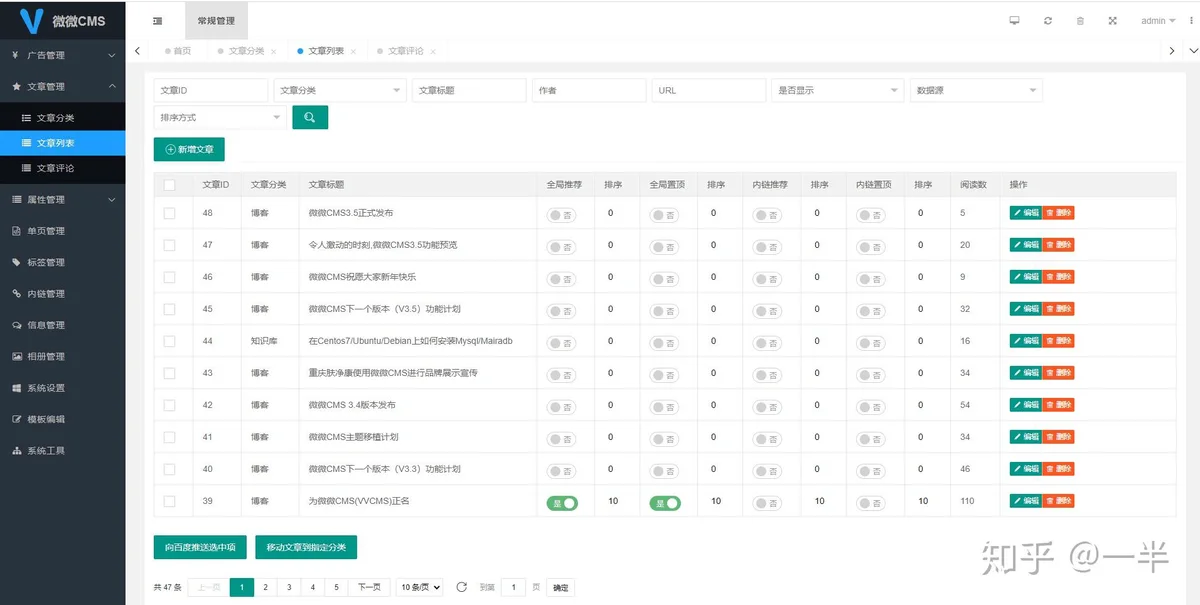
Task: Turn on 内链推荐 for article 47
Action: pyautogui.click(x=768, y=246)
